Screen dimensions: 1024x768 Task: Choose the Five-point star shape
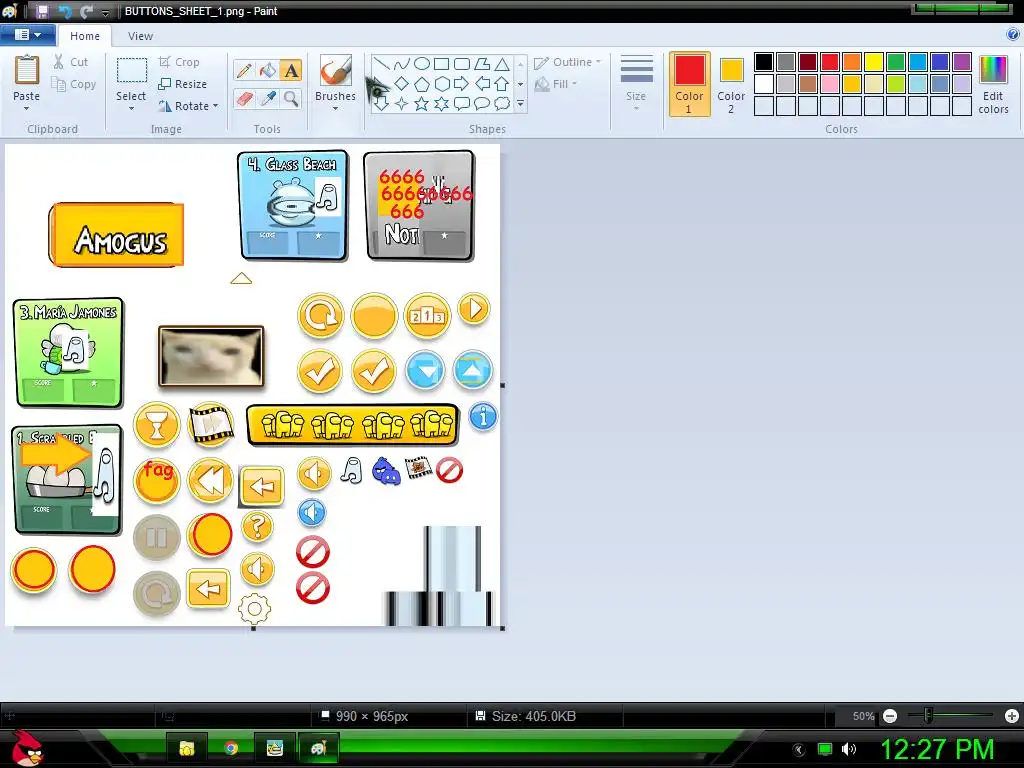422,103
